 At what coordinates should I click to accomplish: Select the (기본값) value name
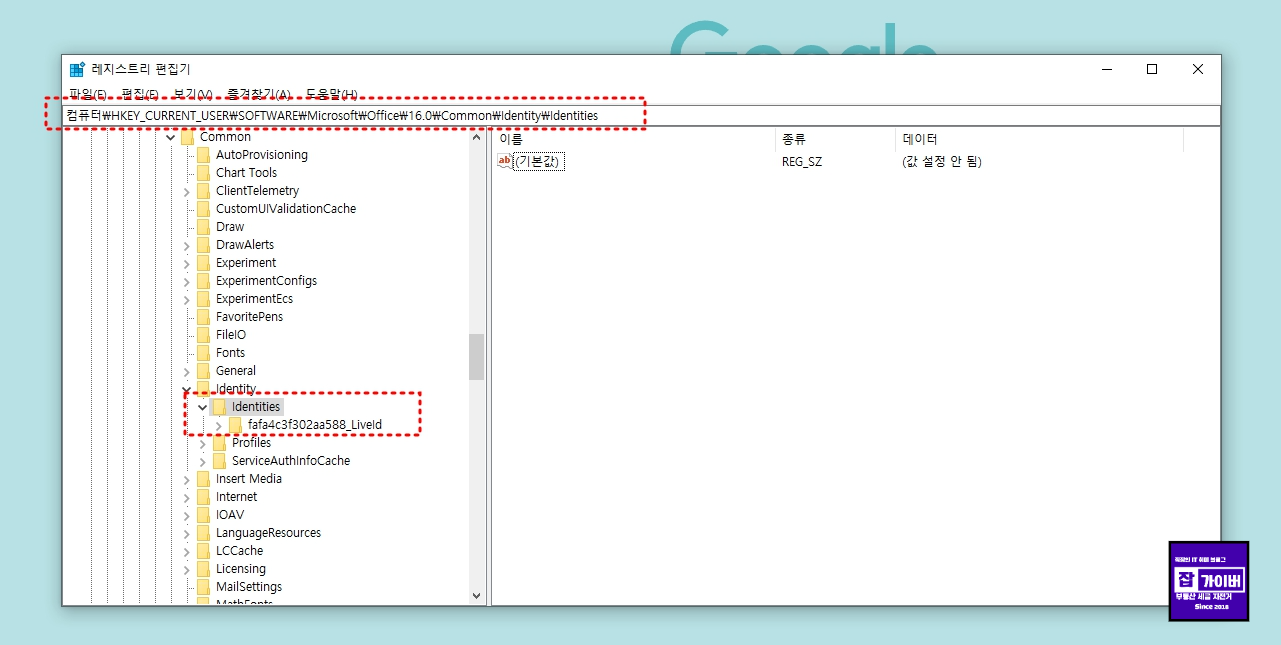point(539,161)
